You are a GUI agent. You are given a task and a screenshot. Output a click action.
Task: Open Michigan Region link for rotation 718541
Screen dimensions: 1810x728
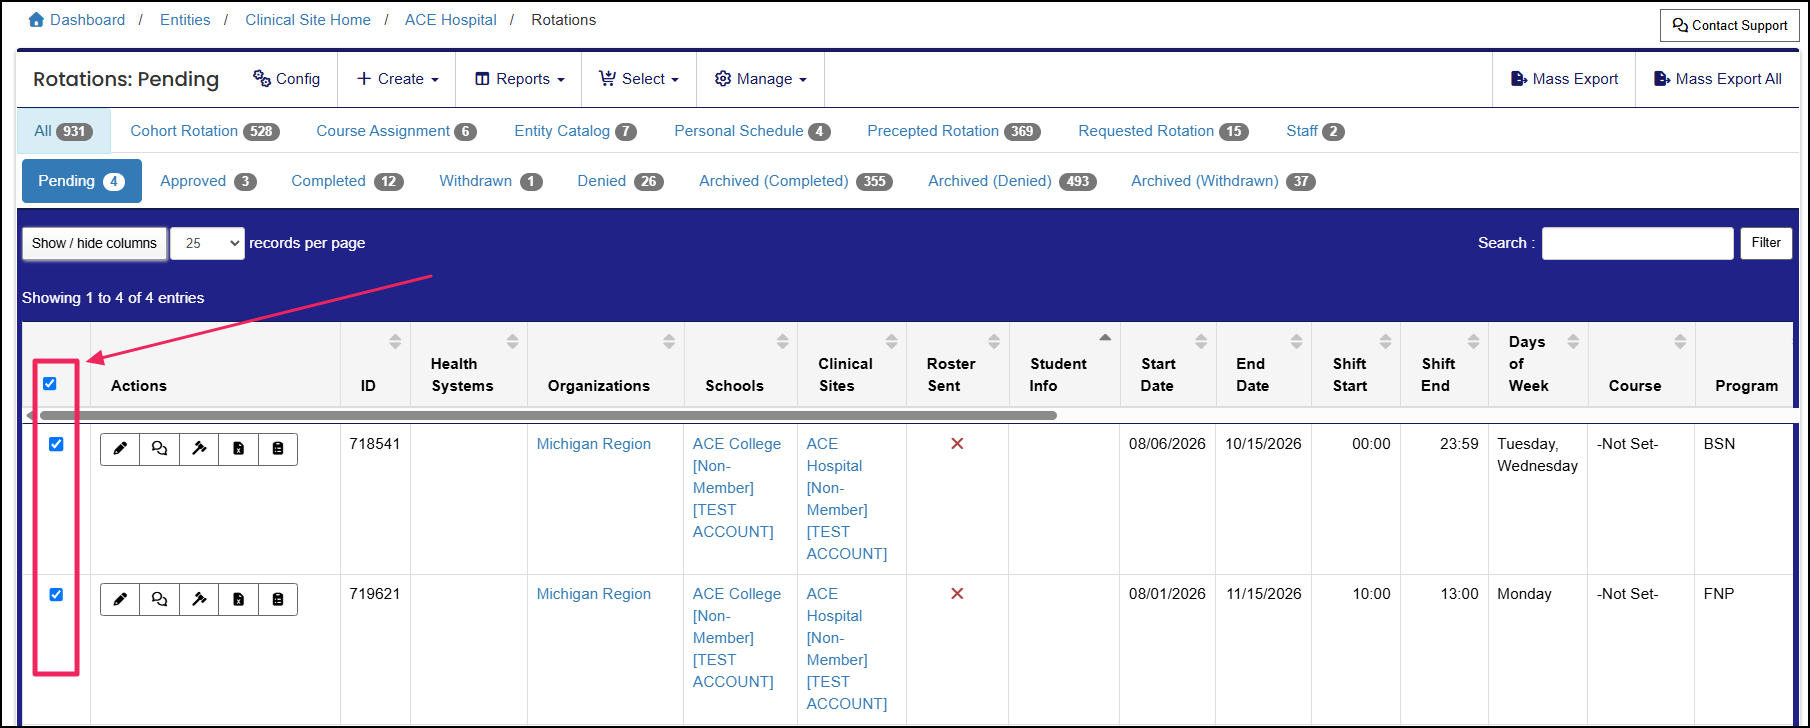pyautogui.click(x=594, y=444)
